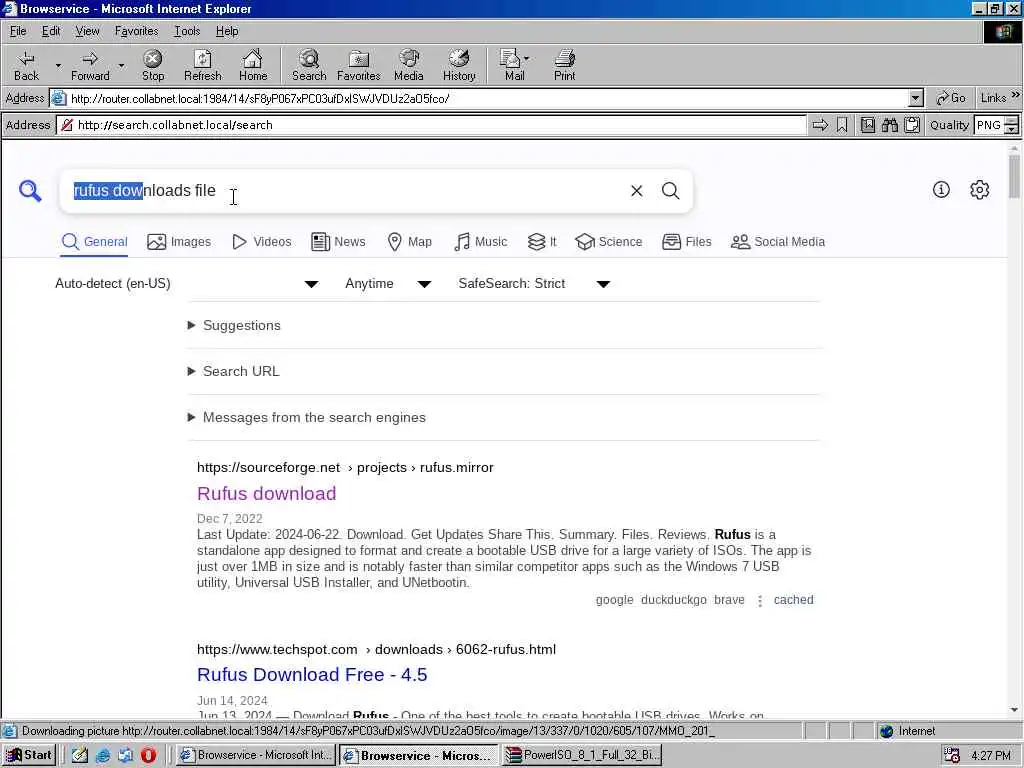1024x768 pixels.
Task: Open the Help menu
Action: 227,31
